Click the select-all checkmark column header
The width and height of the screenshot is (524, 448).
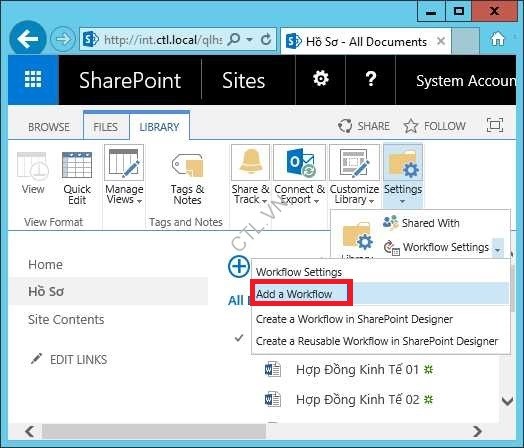[239, 338]
